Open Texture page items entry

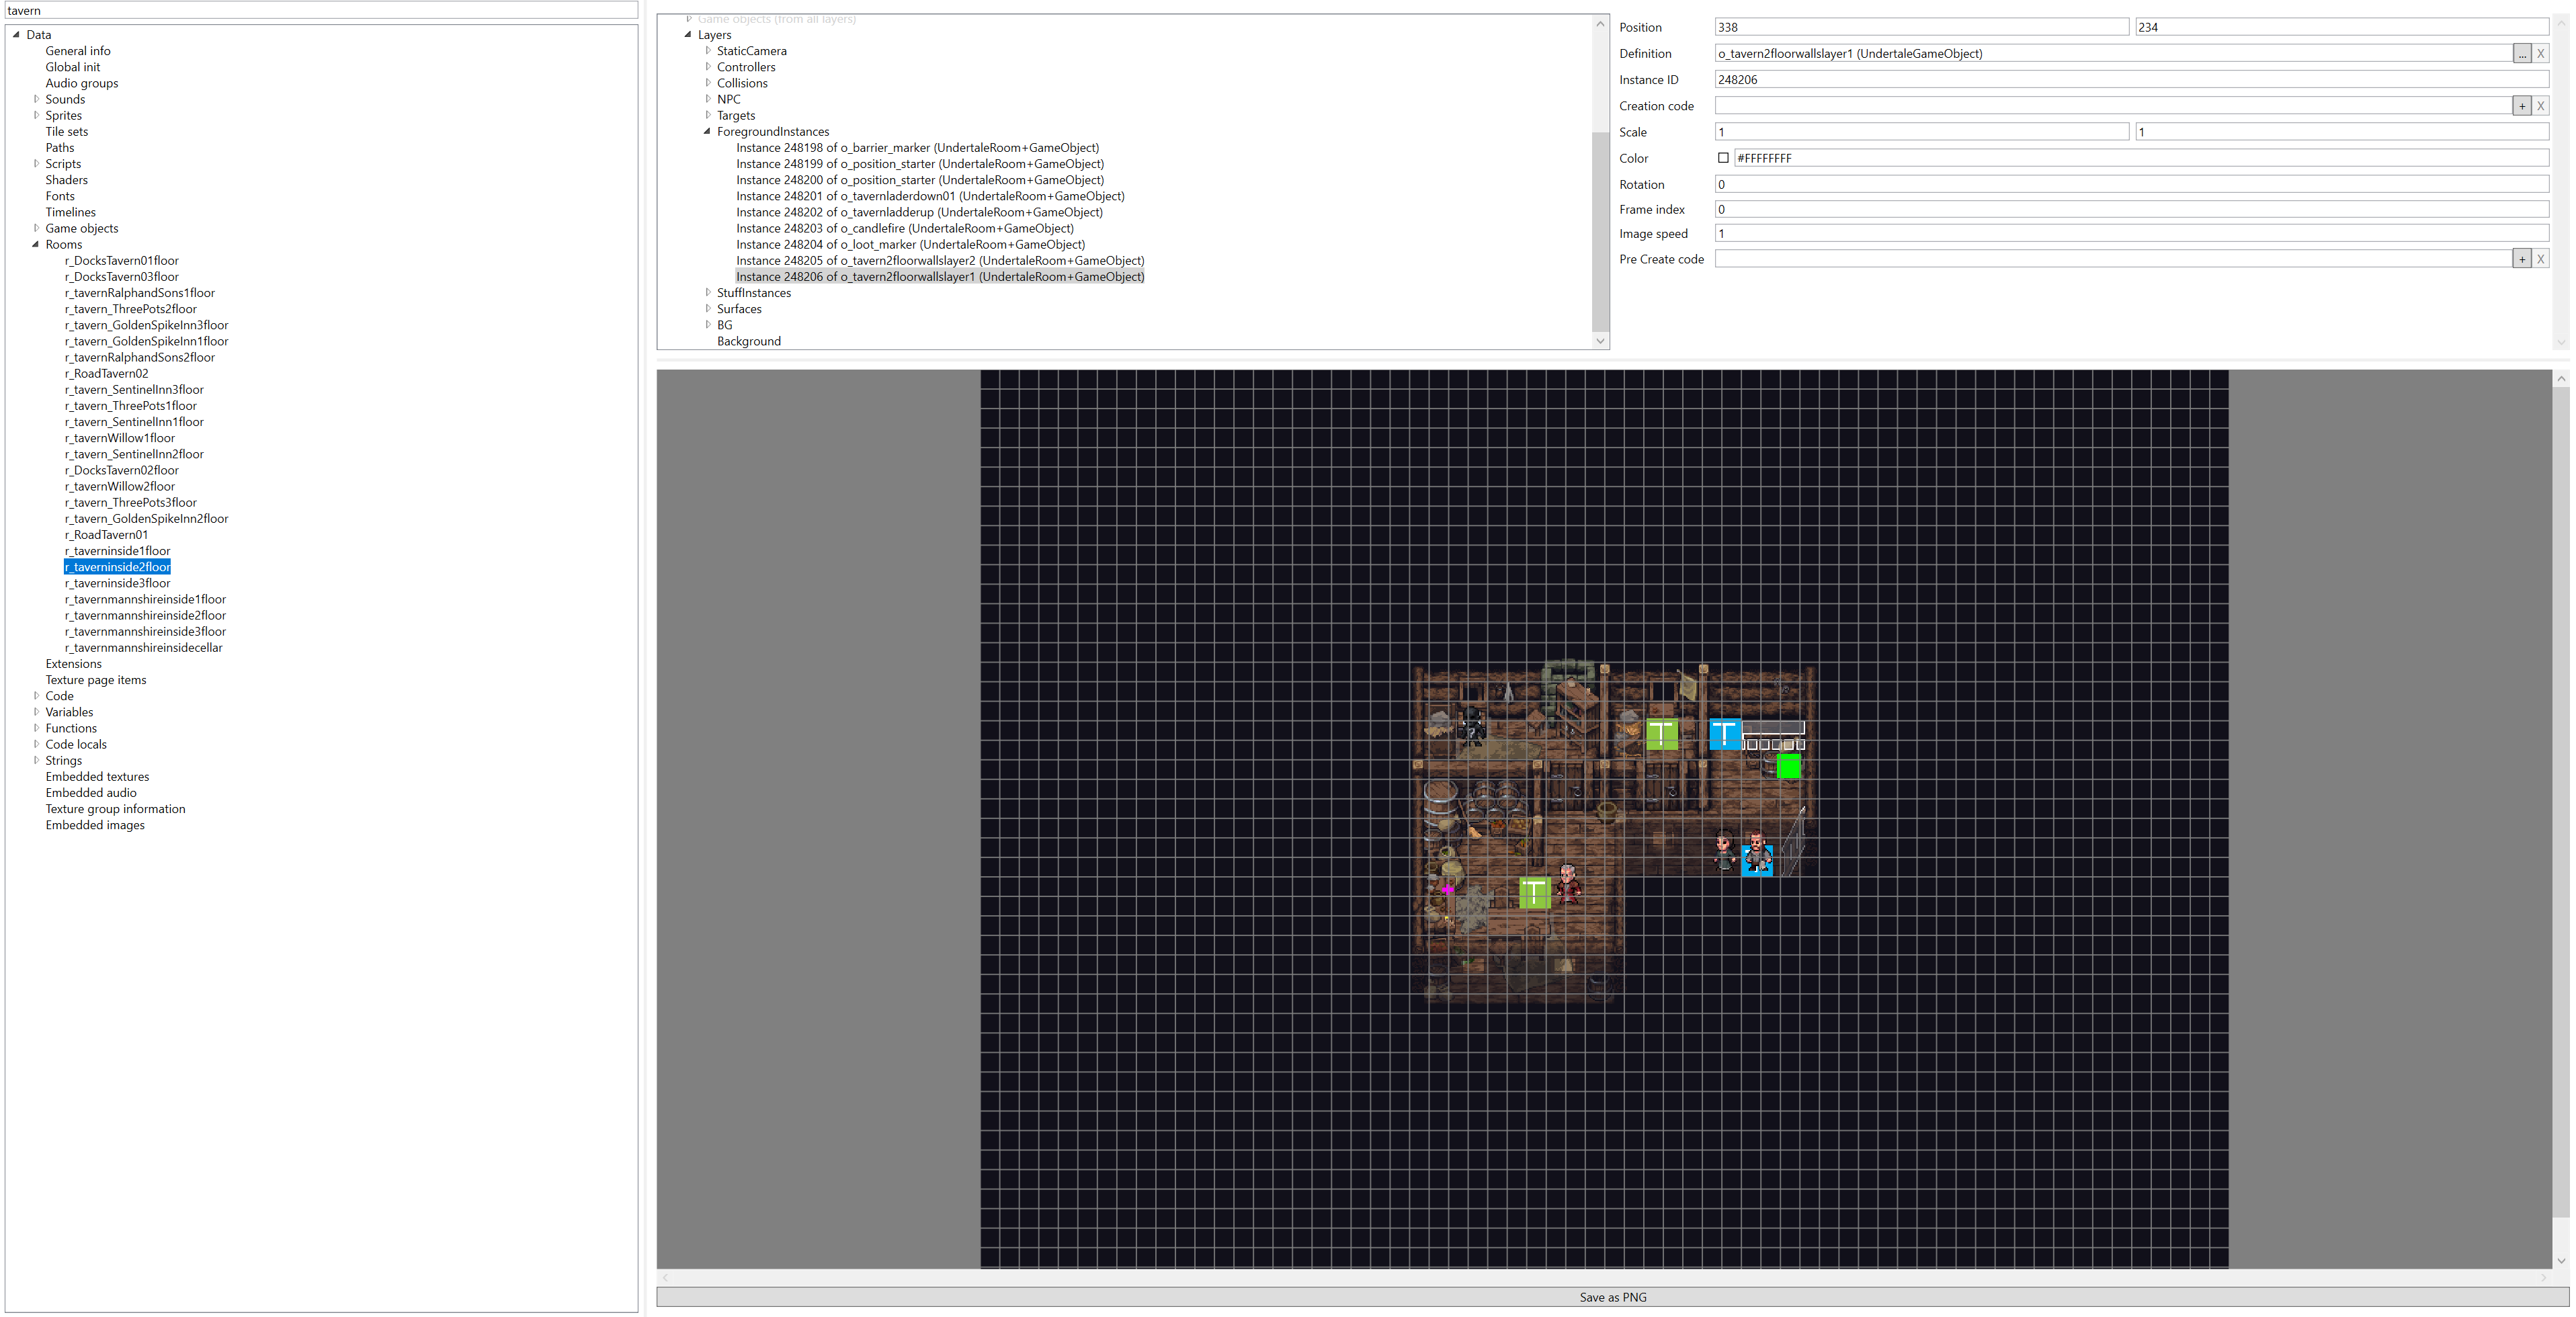96,680
